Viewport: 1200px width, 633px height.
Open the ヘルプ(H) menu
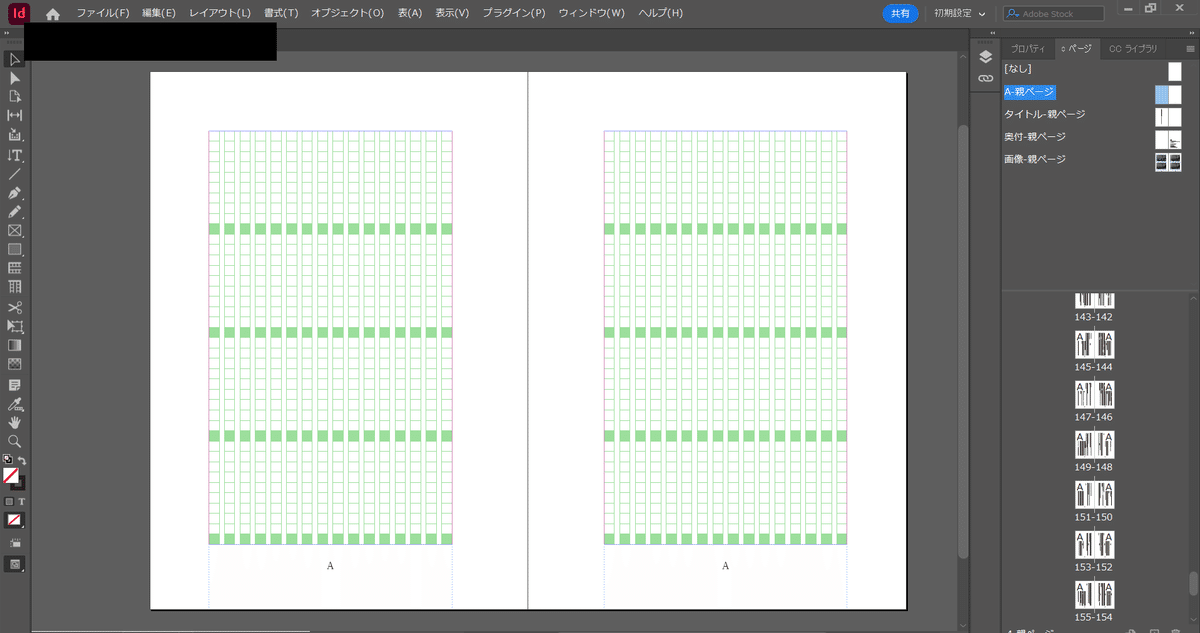click(660, 14)
